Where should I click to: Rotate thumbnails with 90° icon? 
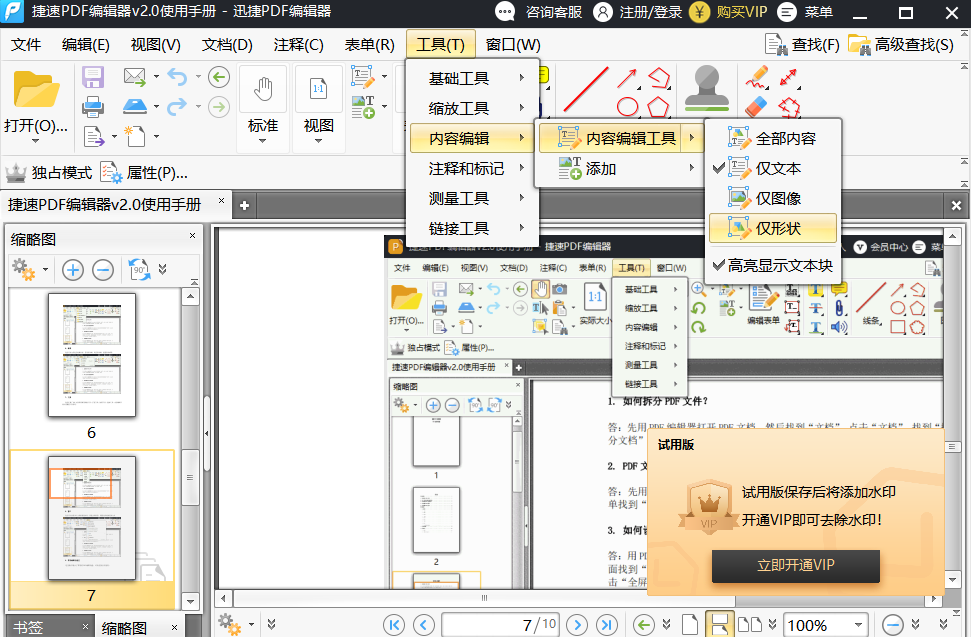(139, 270)
